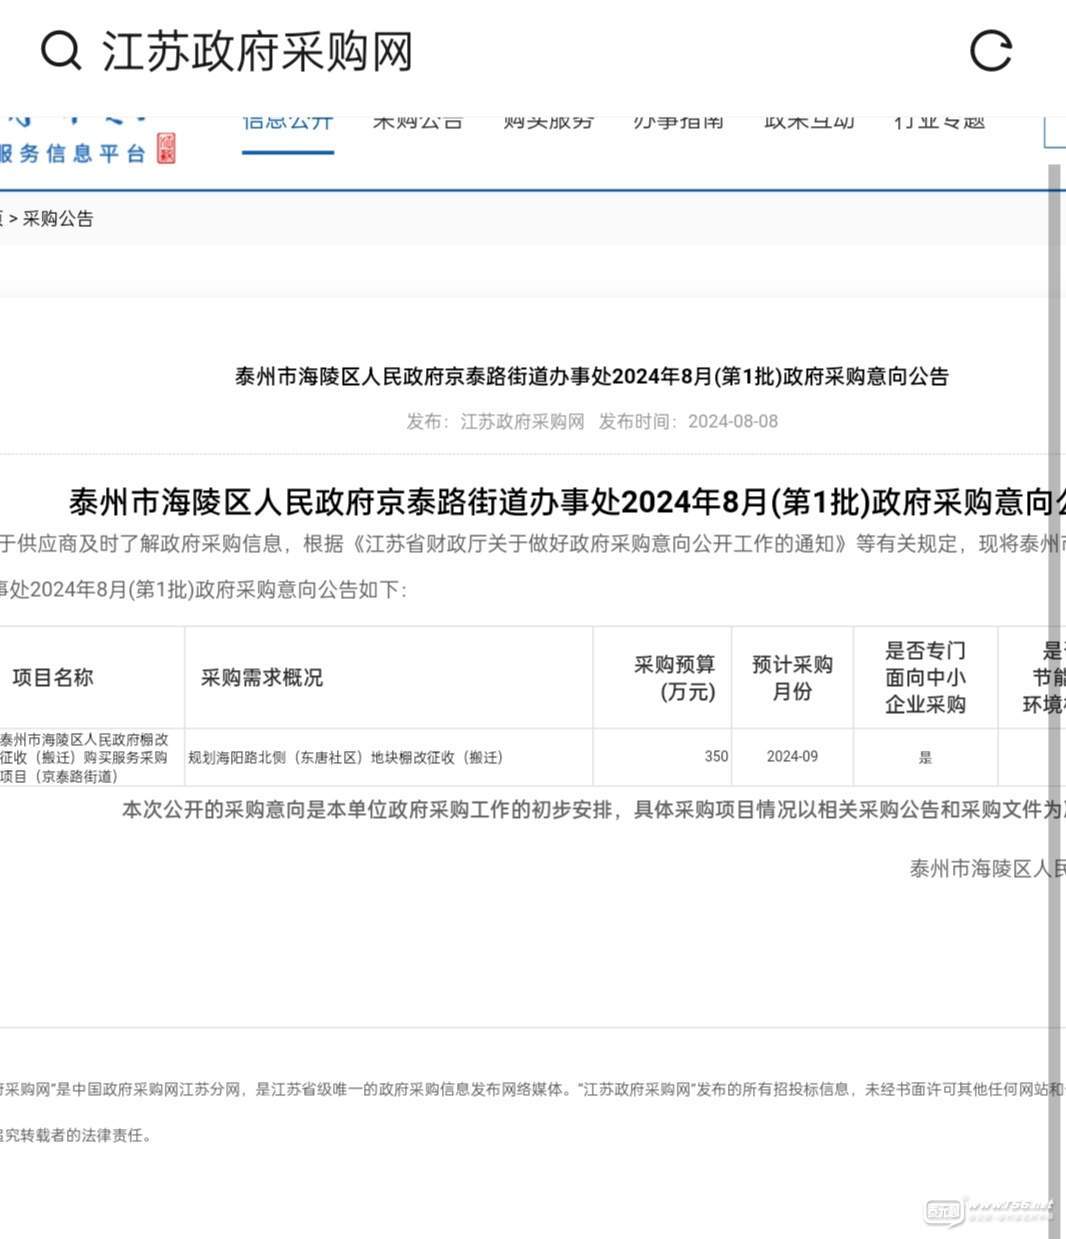
Task: Click the search magnifier icon
Action: tap(60, 50)
